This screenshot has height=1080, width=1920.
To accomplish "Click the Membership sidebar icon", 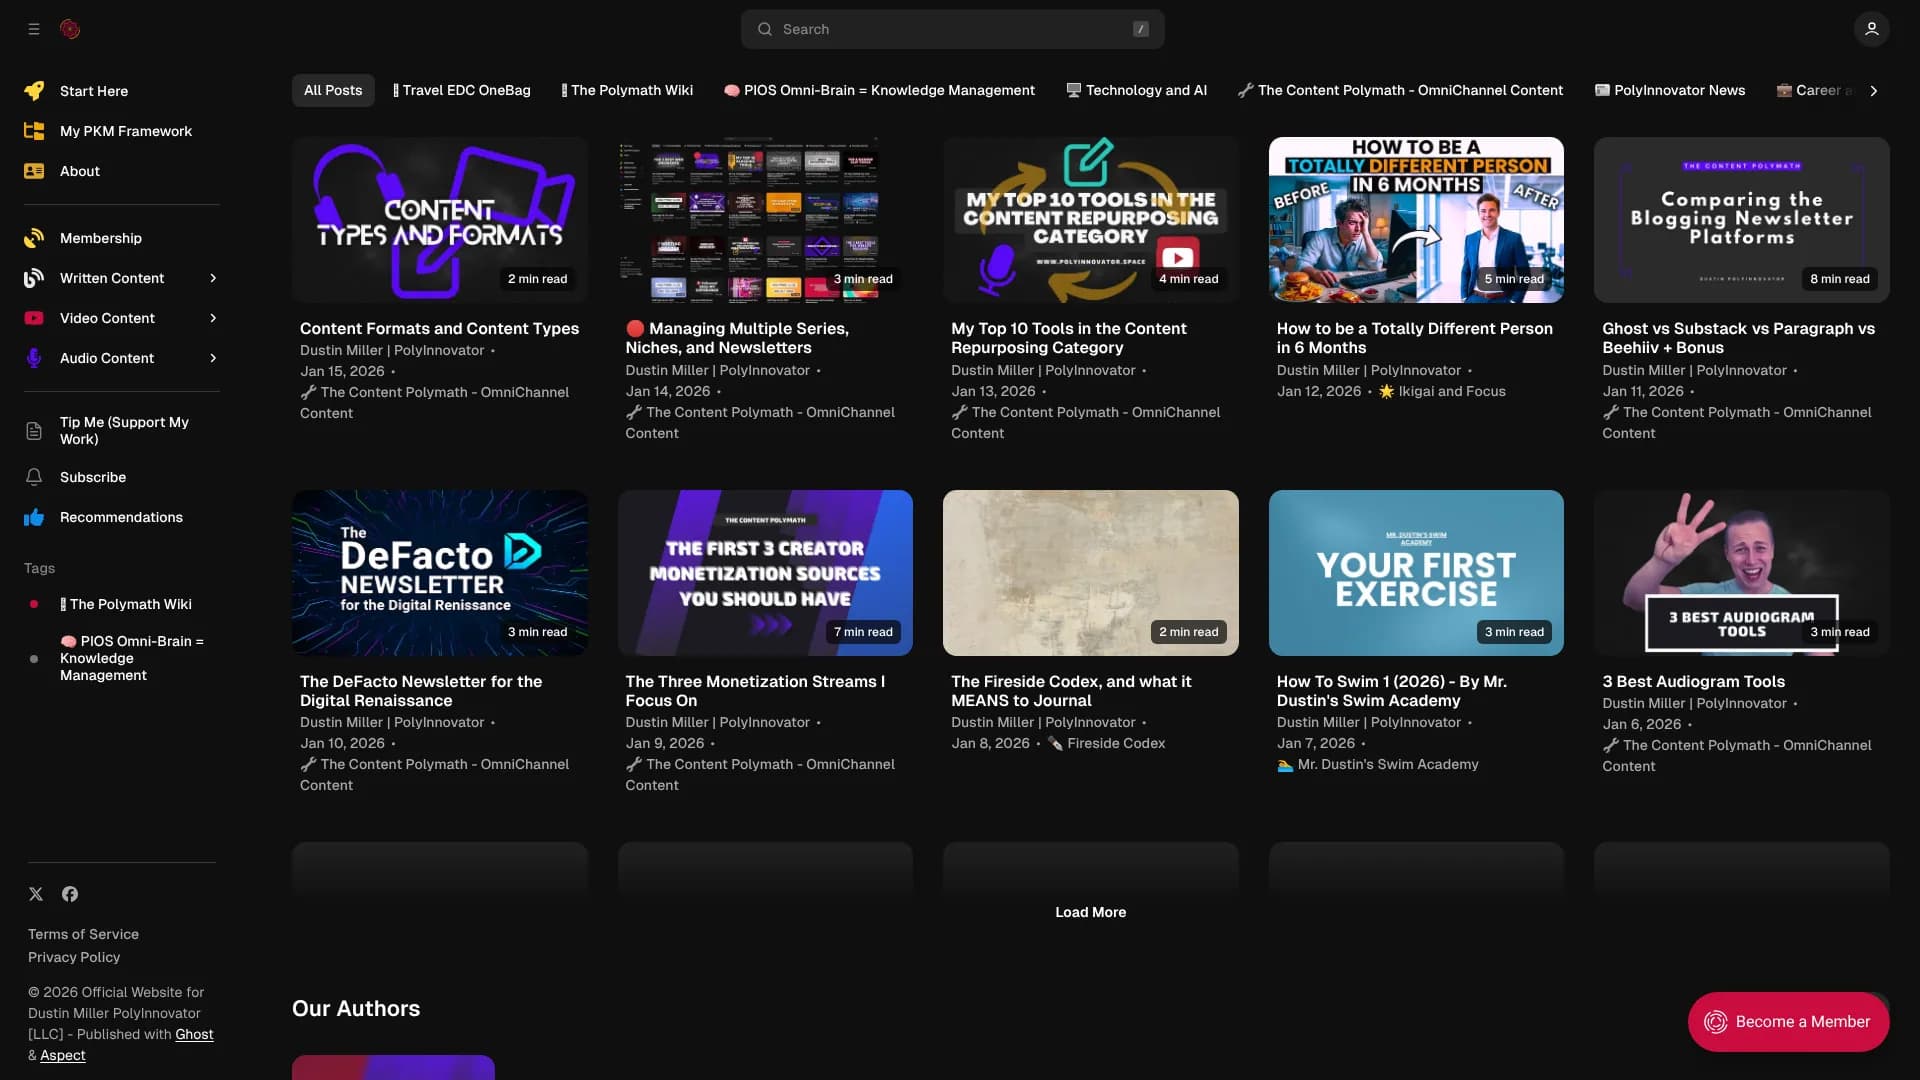I will [x=34, y=238].
